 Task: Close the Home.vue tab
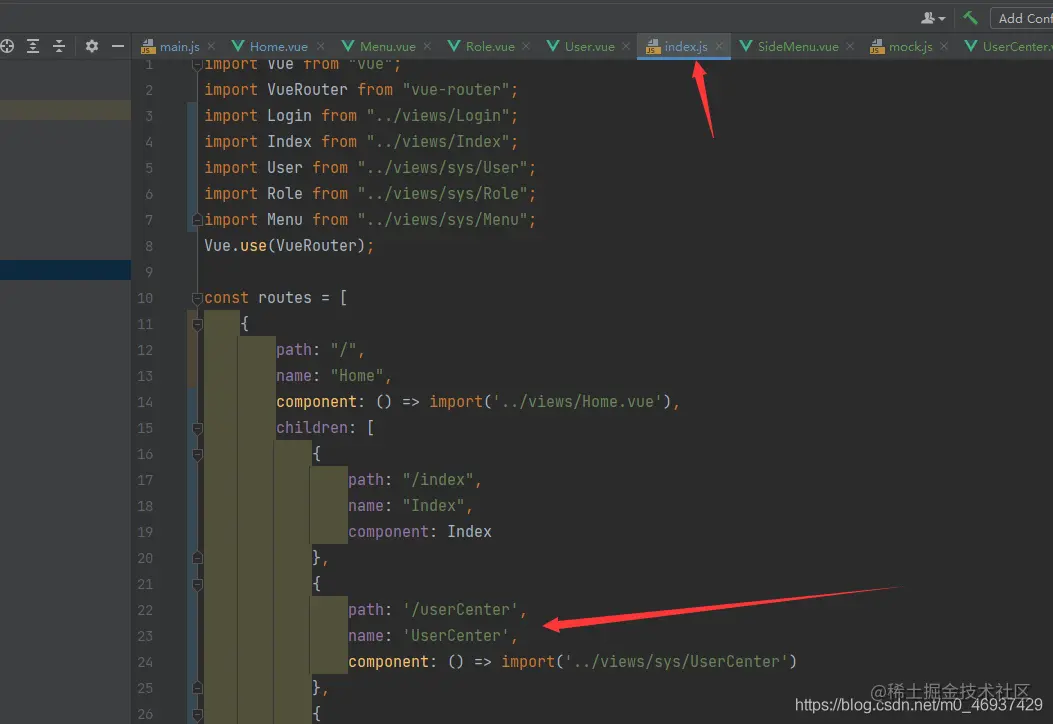(320, 46)
